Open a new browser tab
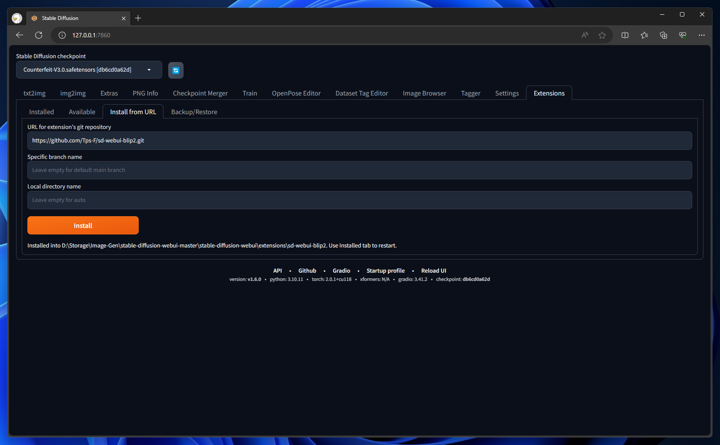The height and width of the screenshot is (445, 720). coord(138,18)
